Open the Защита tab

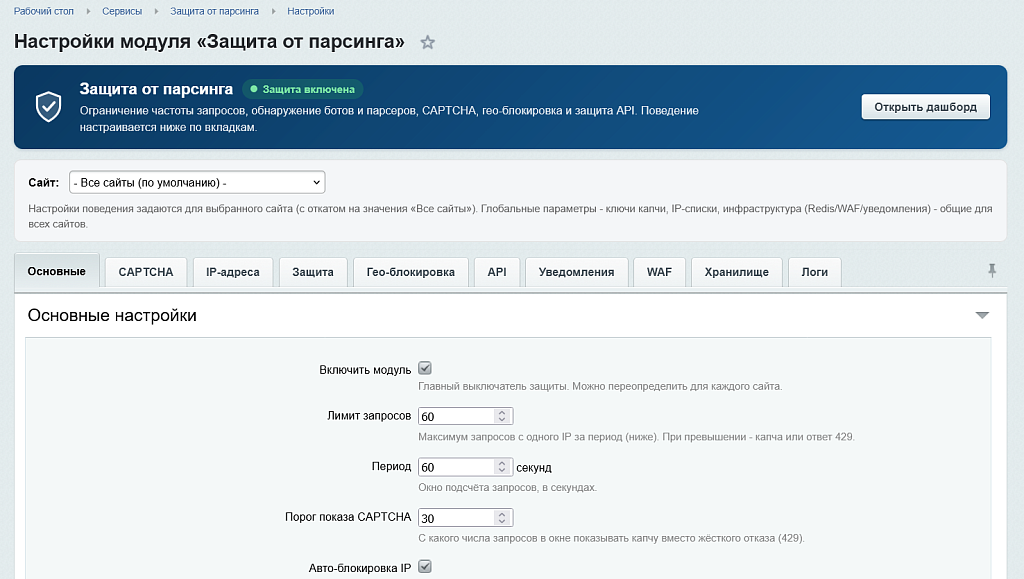(313, 272)
